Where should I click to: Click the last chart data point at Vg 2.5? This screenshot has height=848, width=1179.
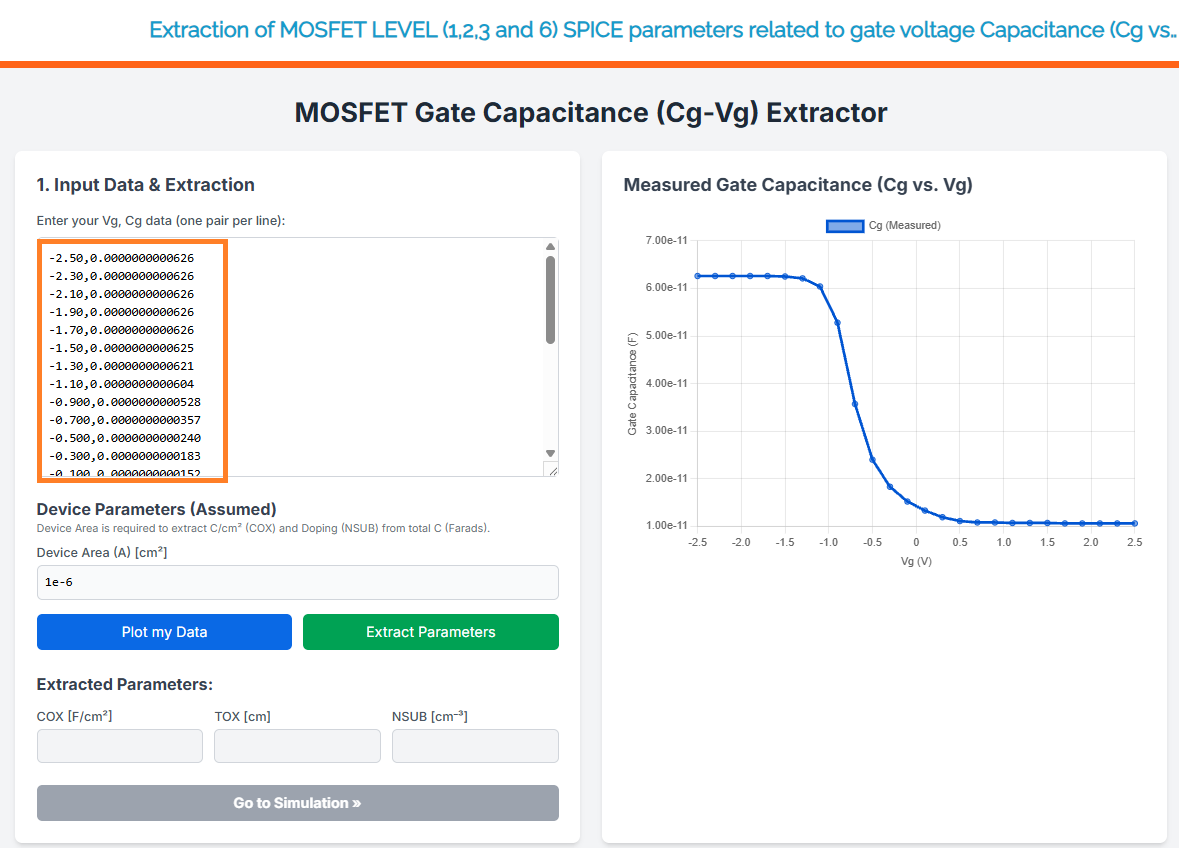tap(1134, 523)
